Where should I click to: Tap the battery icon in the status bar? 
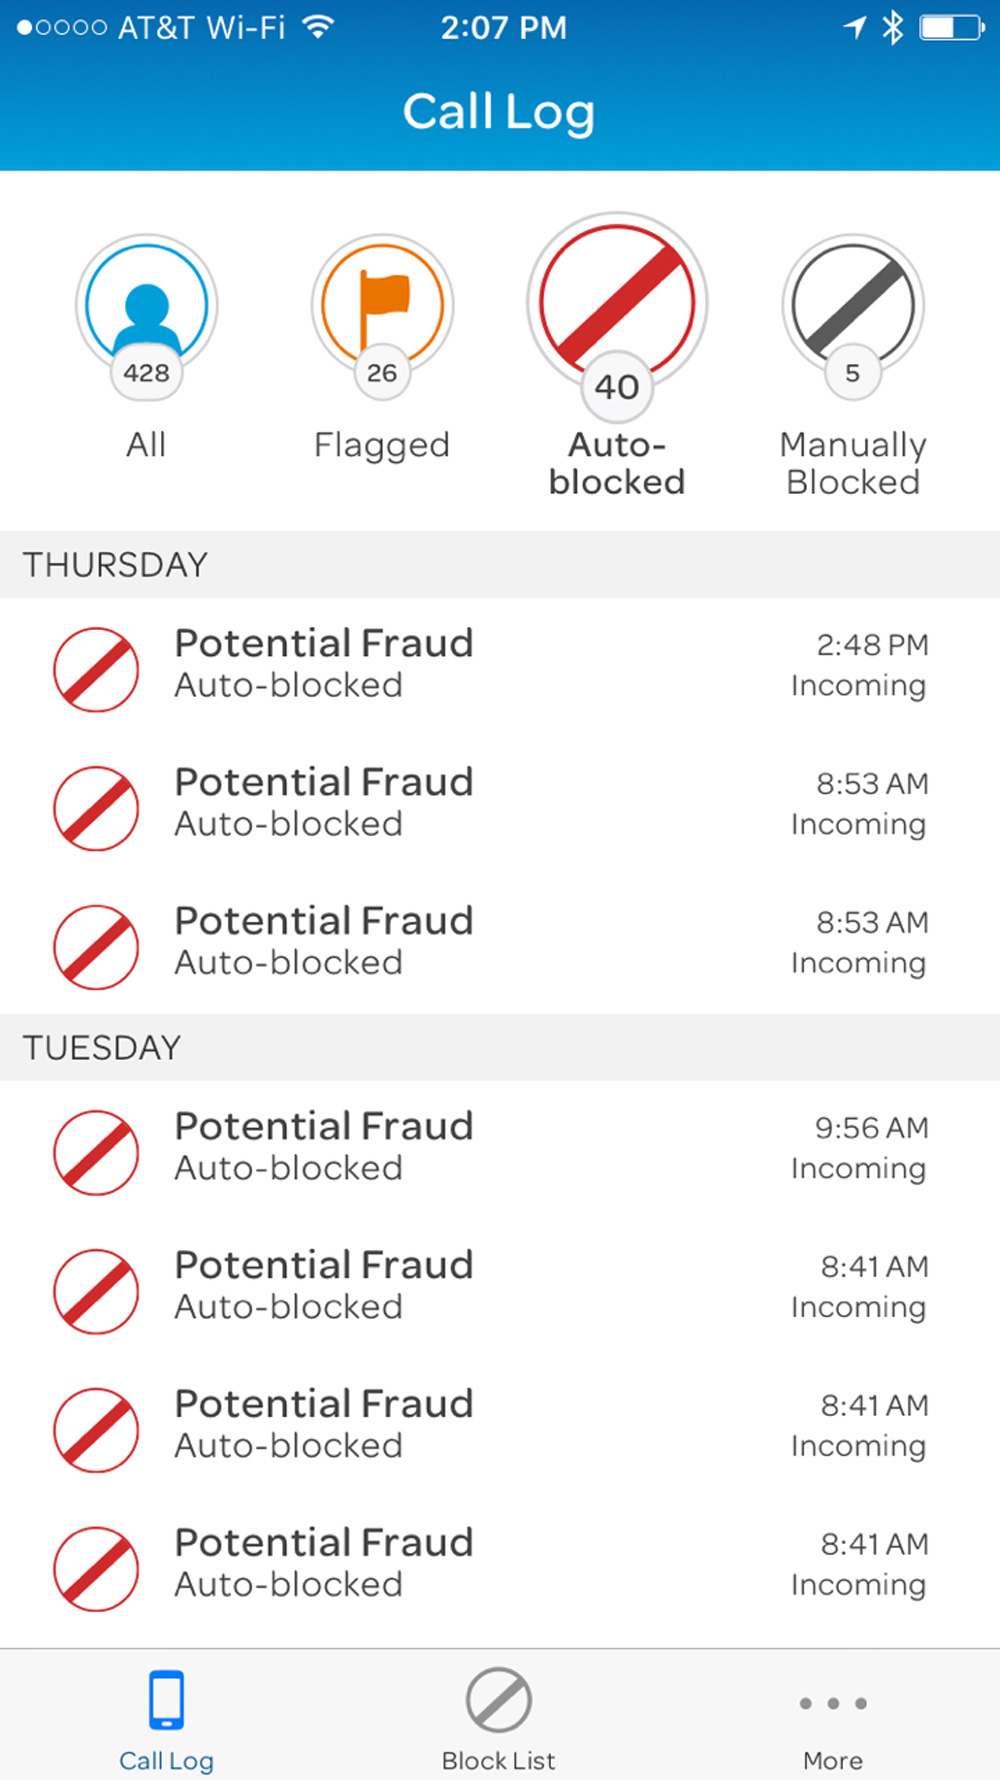(x=951, y=28)
